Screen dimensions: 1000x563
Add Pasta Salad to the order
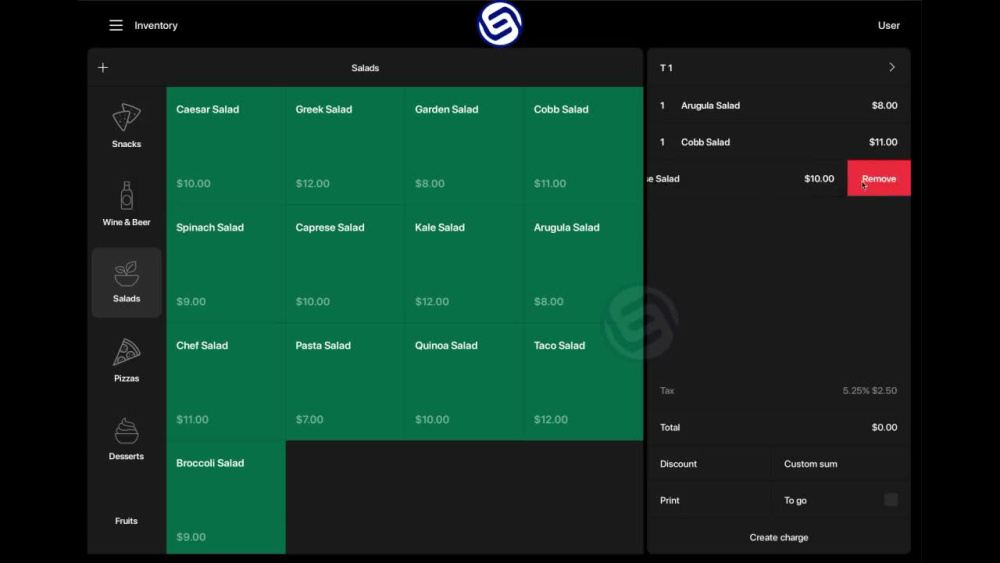(x=345, y=382)
